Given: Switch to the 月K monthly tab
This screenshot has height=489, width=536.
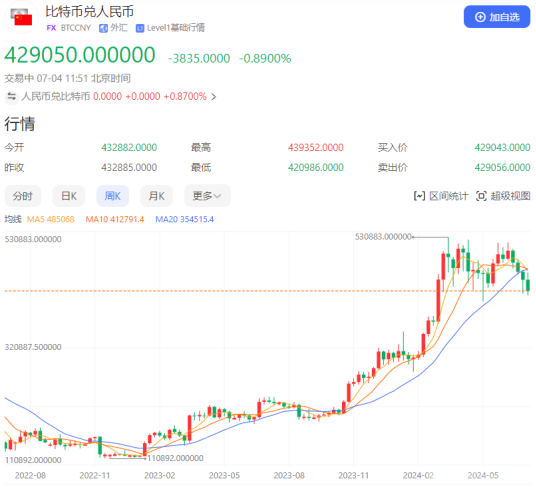Looking at the screenshot, I should click(x=157, y=196).
